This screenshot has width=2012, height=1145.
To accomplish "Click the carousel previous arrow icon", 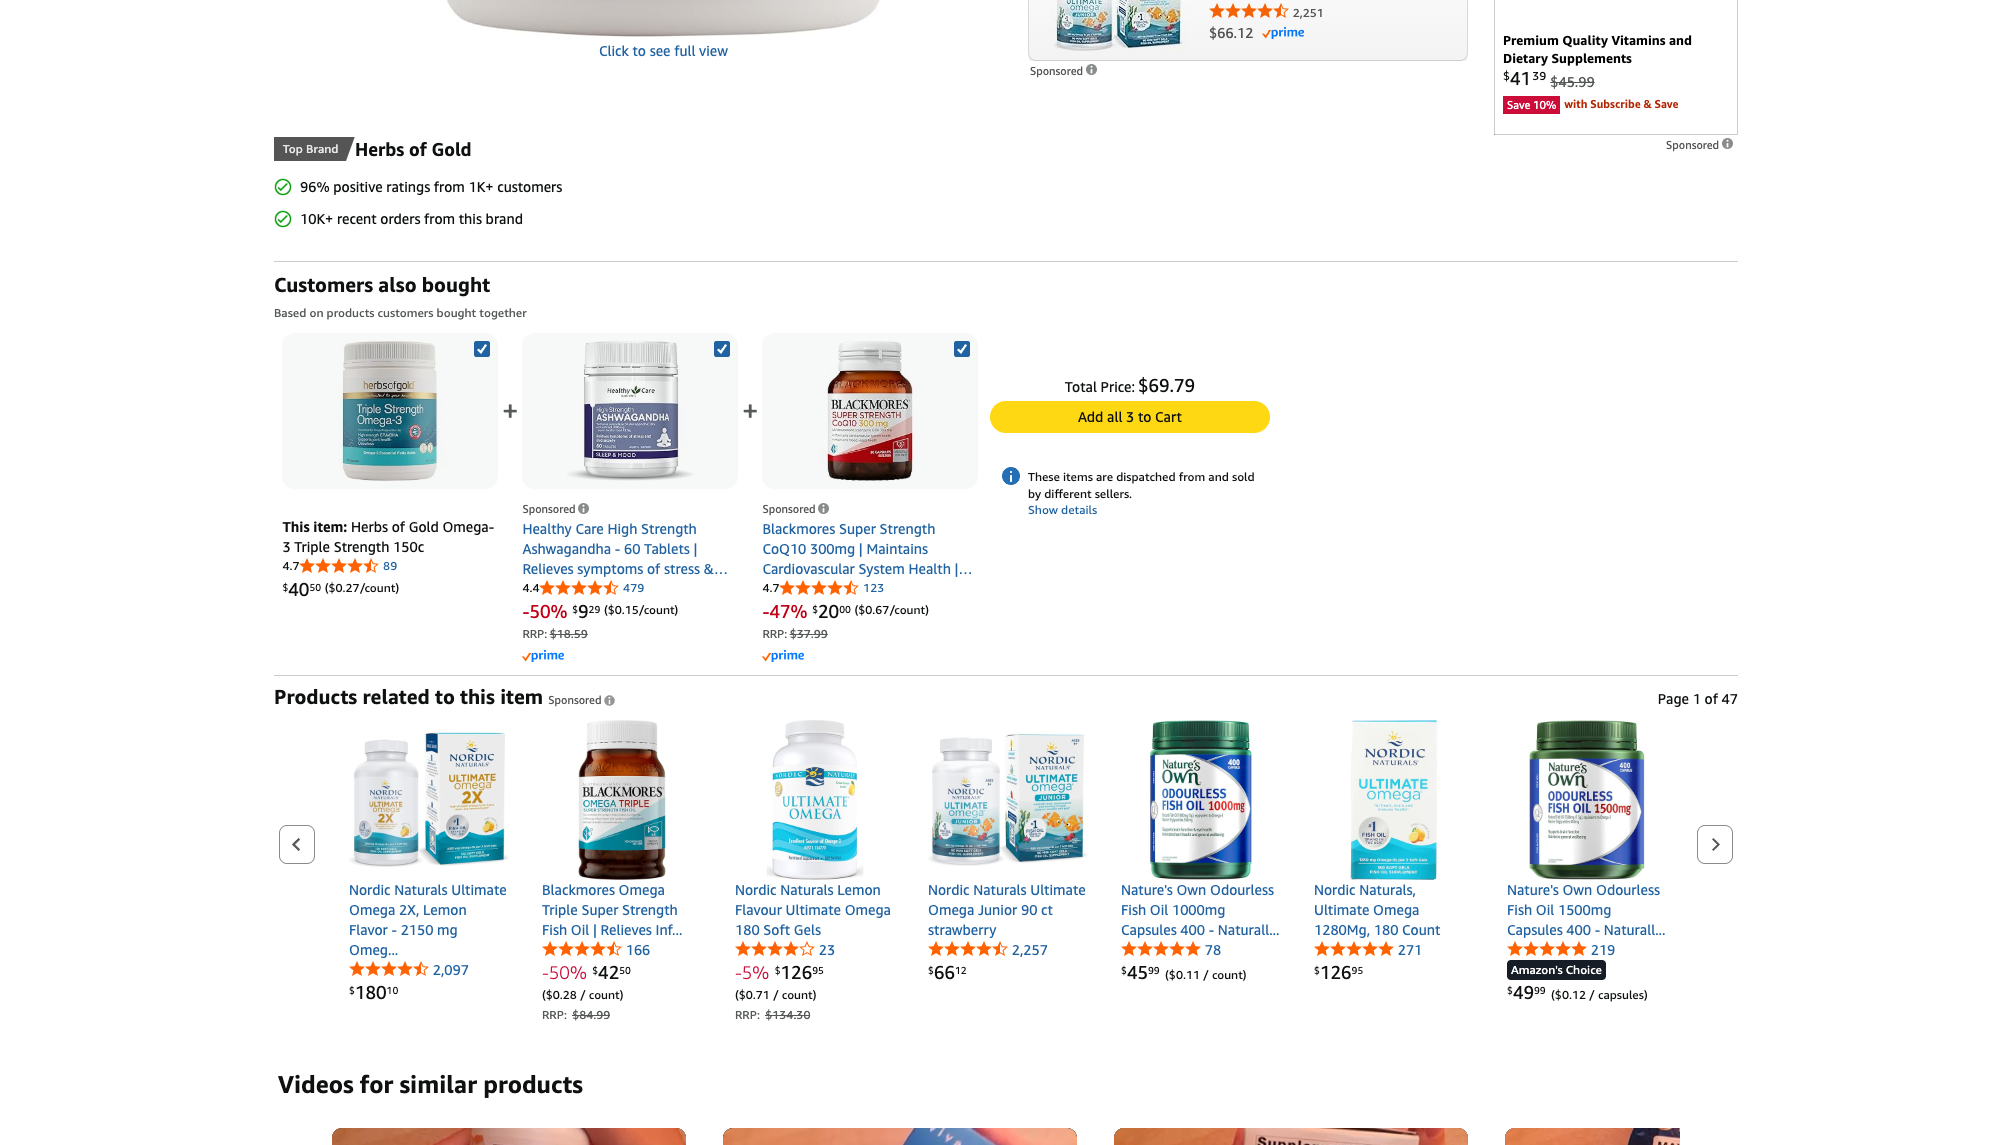I will [x=297, y=845].
